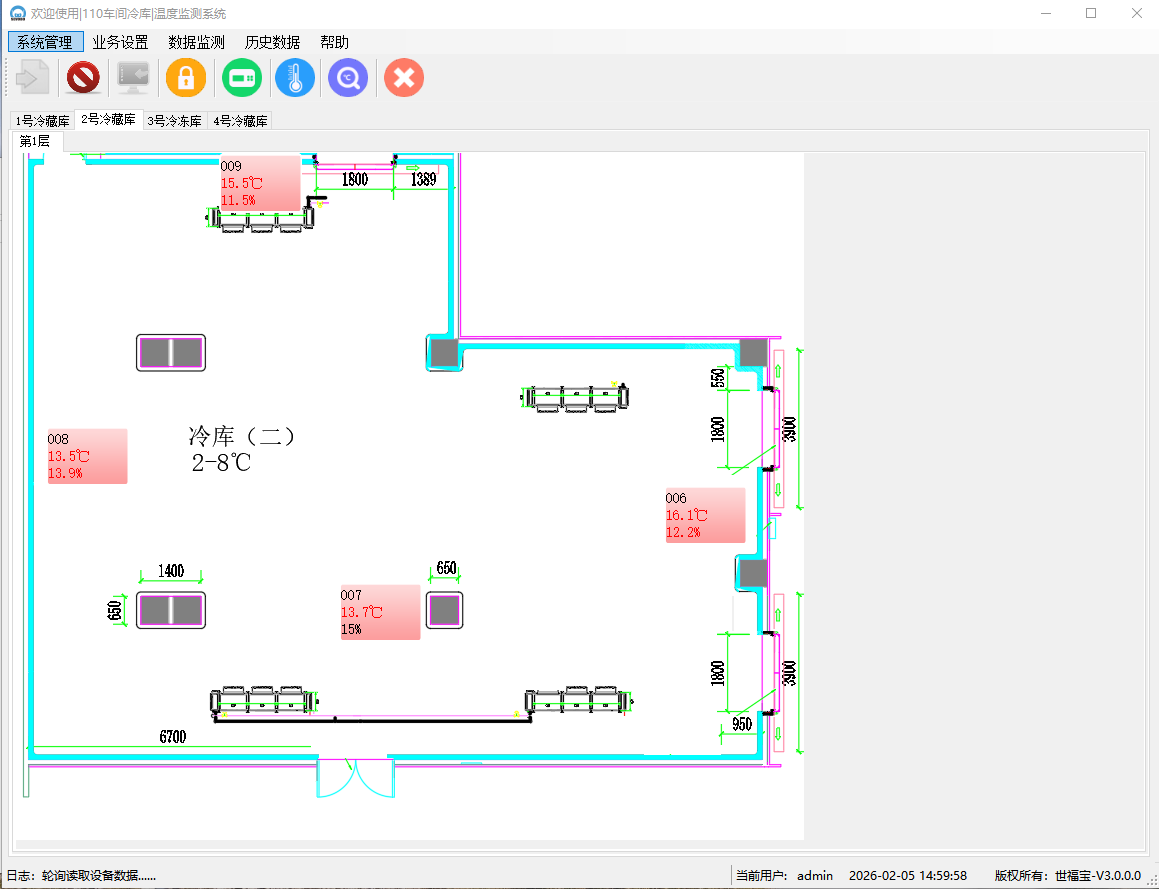This screenshot has height=889, width=1159.
Task: Open the purple temperature search icon
Action: click(x=348, y=77)
